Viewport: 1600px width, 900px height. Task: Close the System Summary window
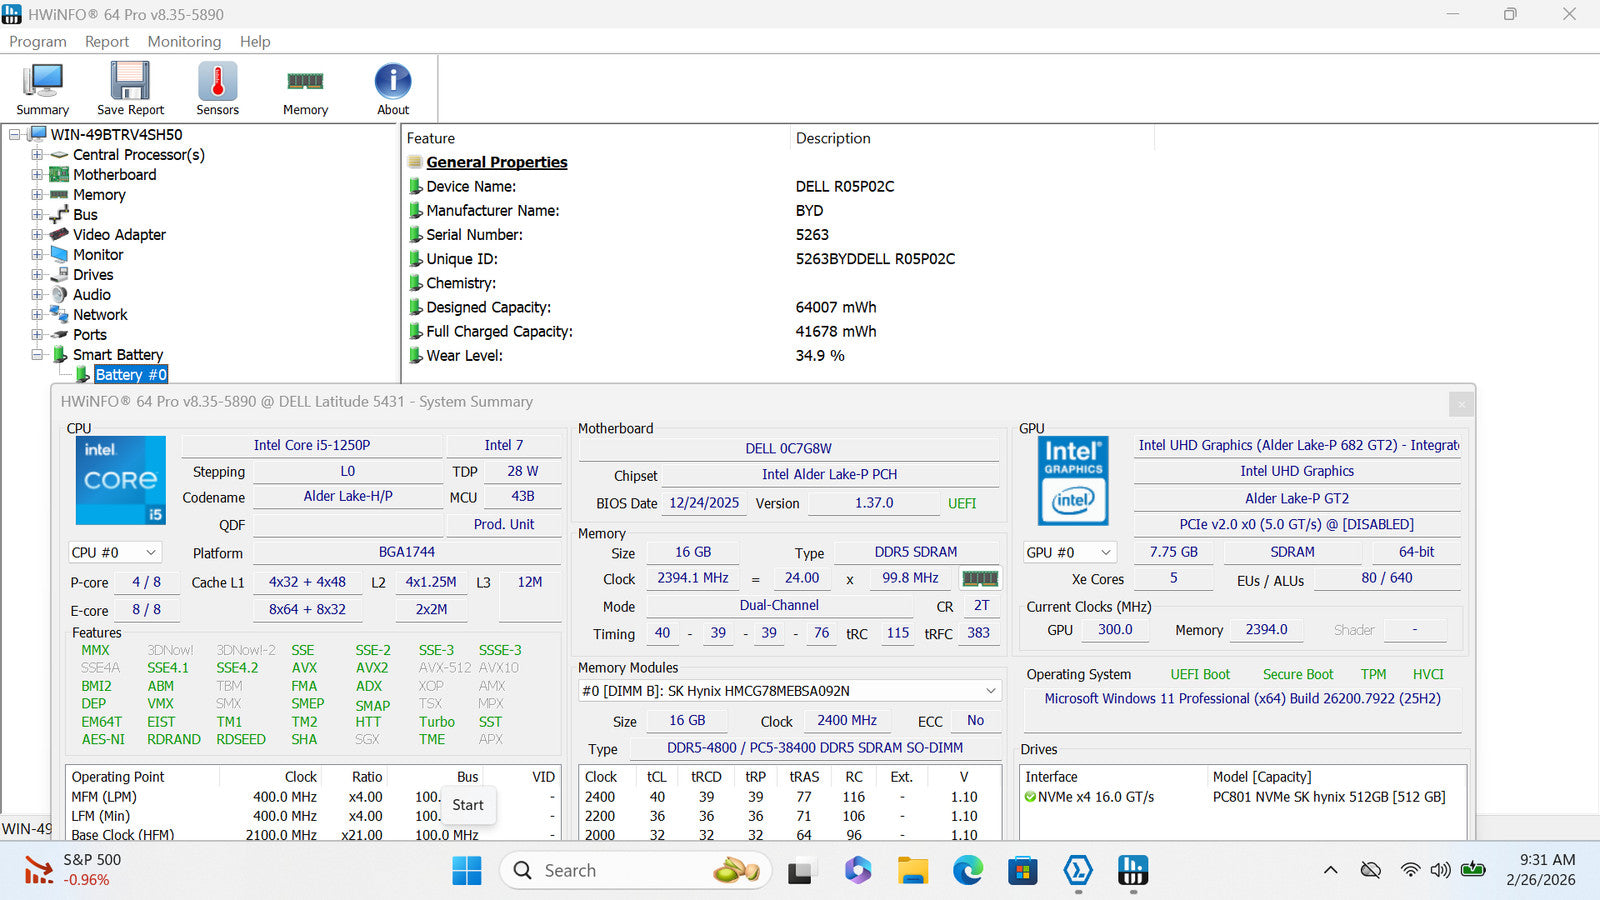tap(1461, 404)
